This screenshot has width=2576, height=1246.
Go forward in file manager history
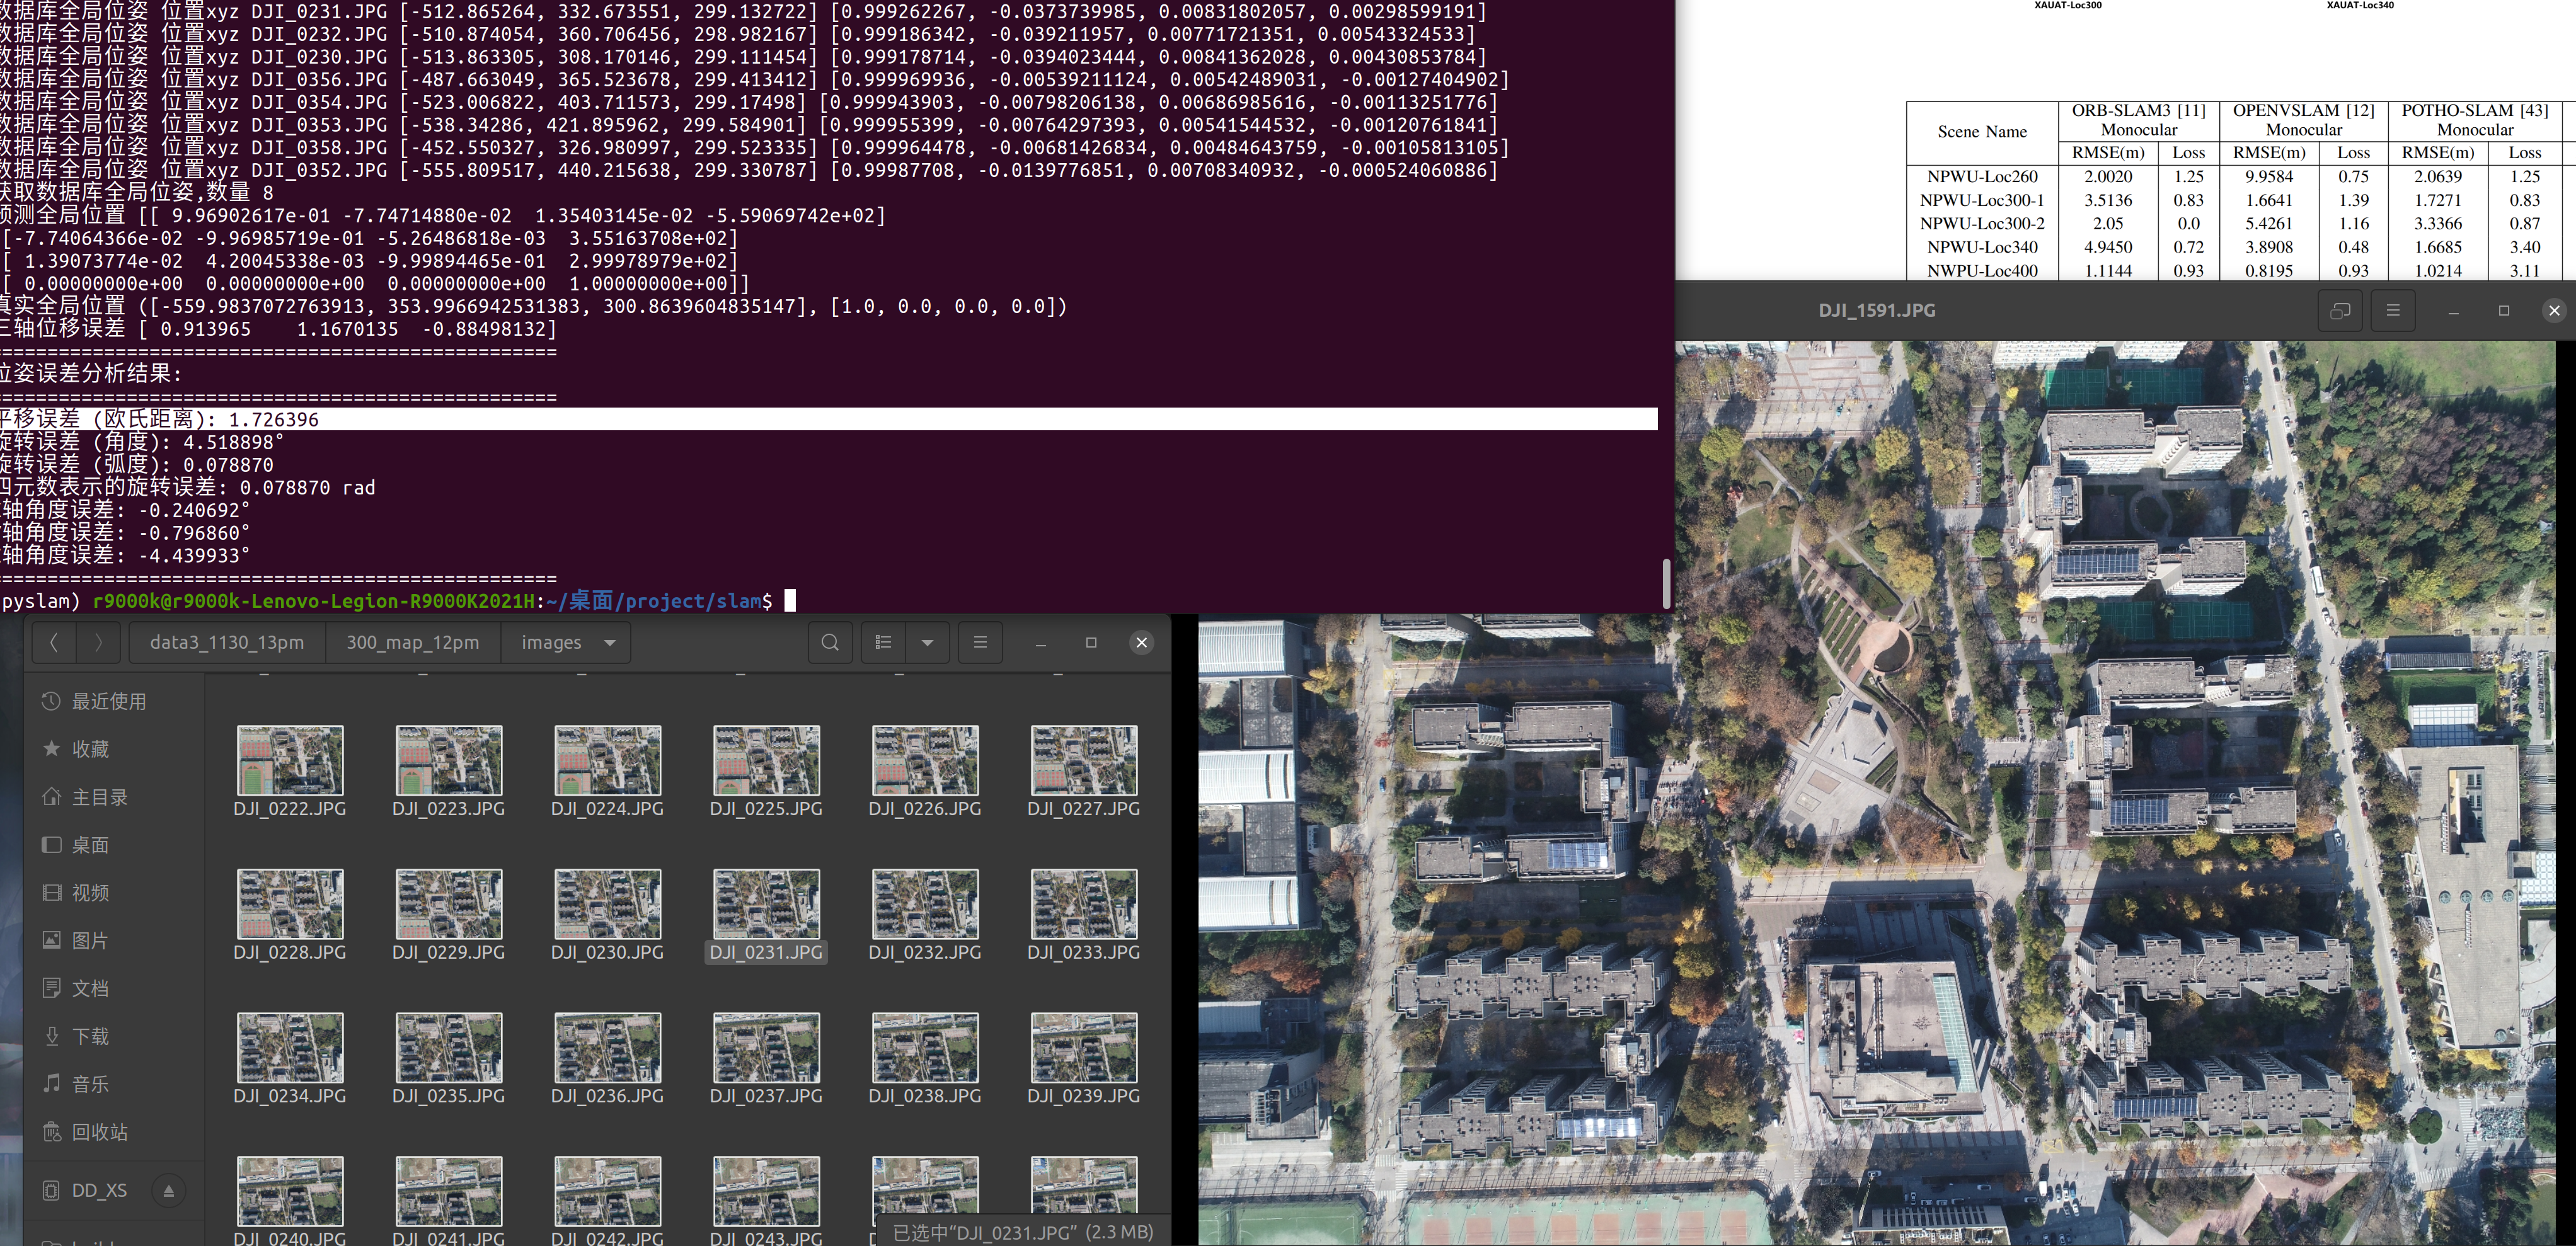click(98, 642)
